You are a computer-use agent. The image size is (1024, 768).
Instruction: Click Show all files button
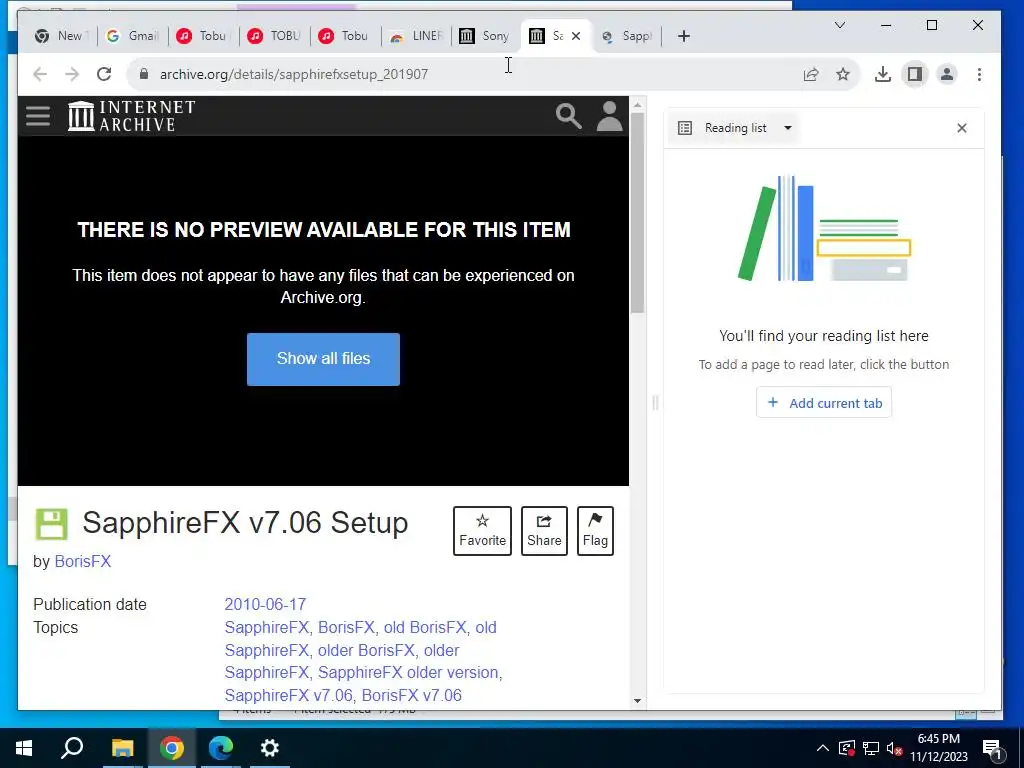pos(323,359)
